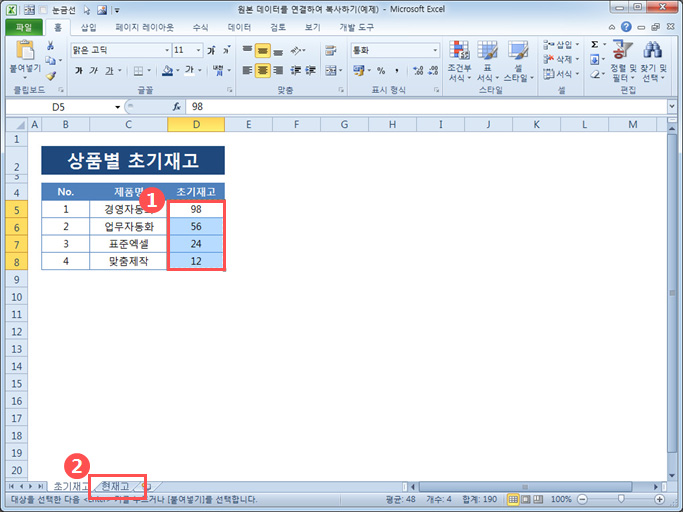Apply fill color bucket
The width and height of the screenshot is (683, 512).
point(167,71)
